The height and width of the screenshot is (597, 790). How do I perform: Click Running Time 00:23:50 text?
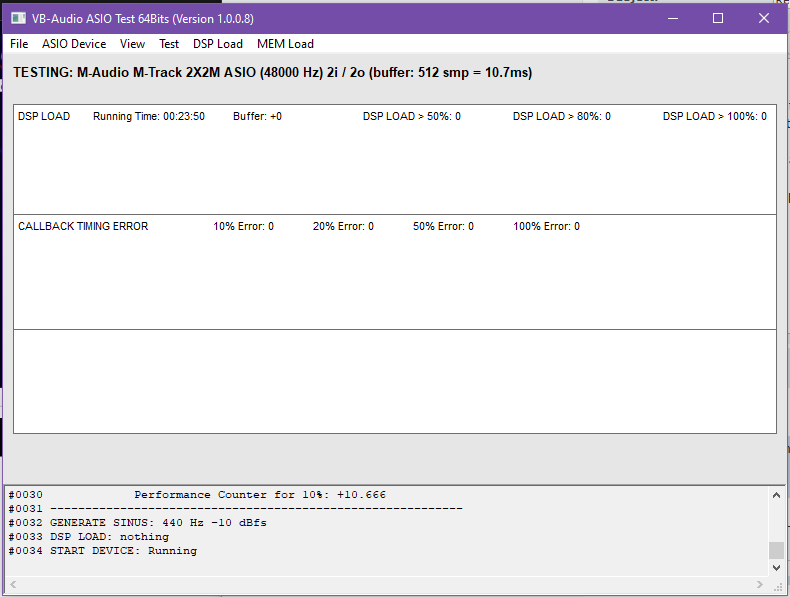[x=149, y=116]
